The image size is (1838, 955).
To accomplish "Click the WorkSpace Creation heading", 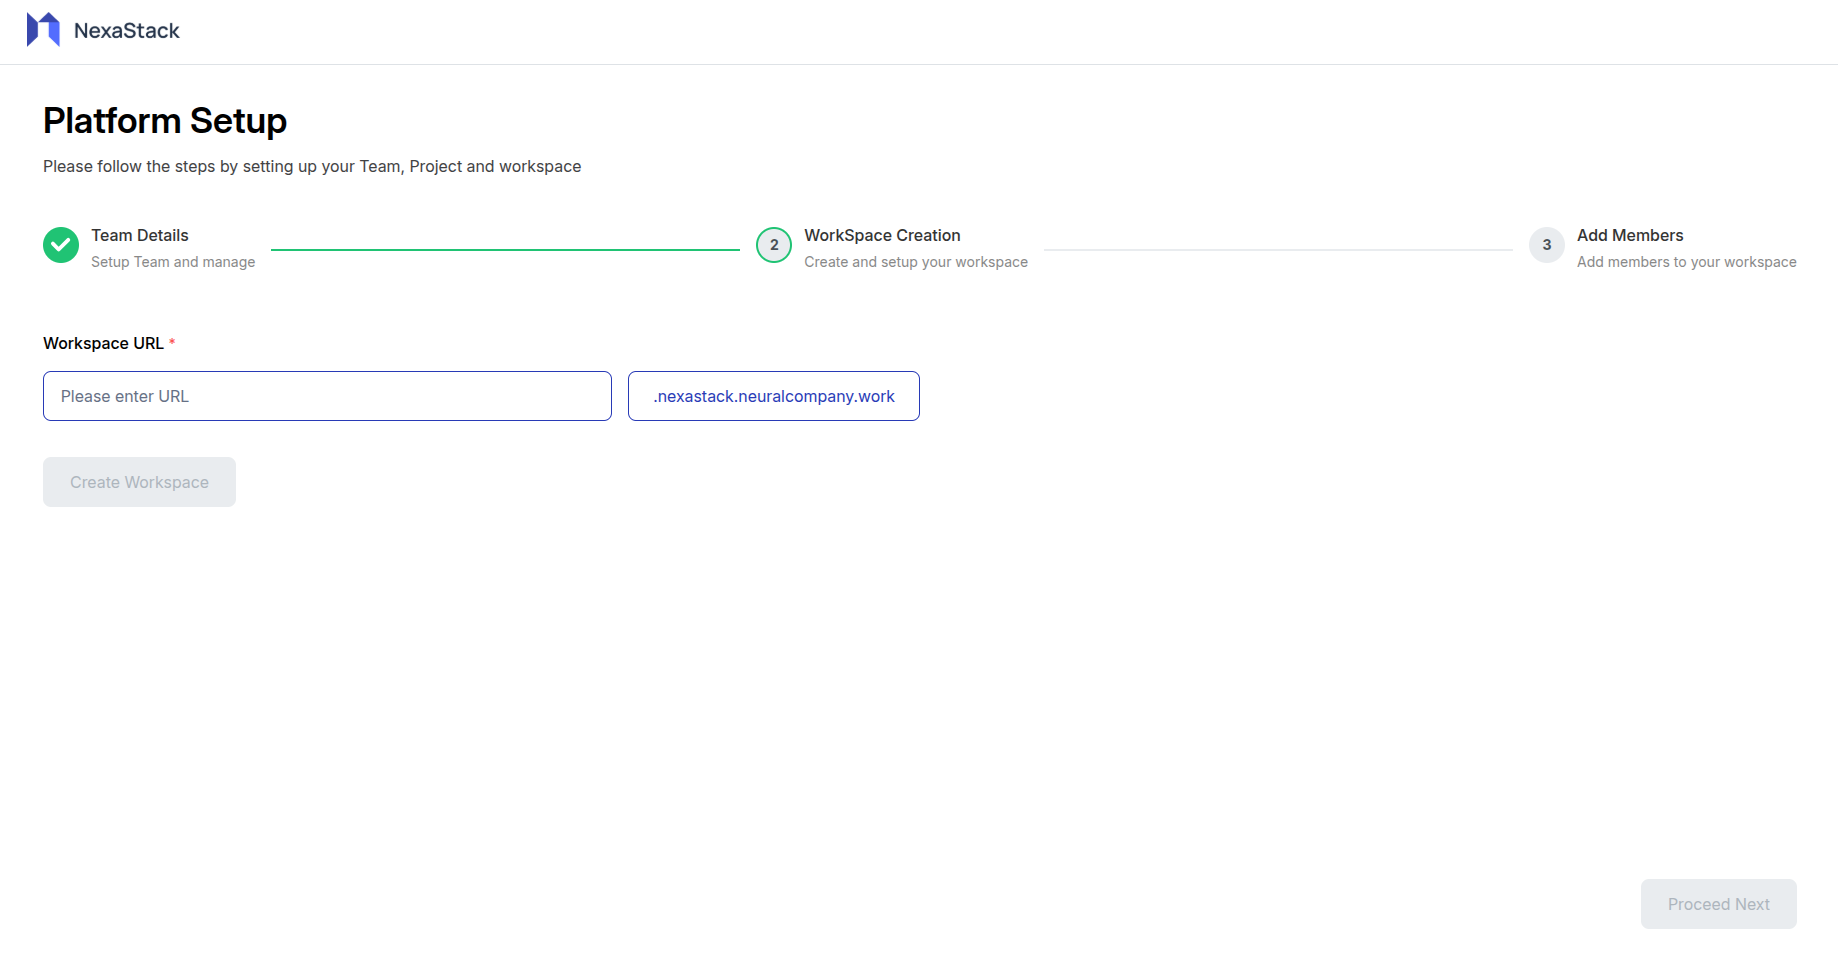I will [x=881, y=235].
